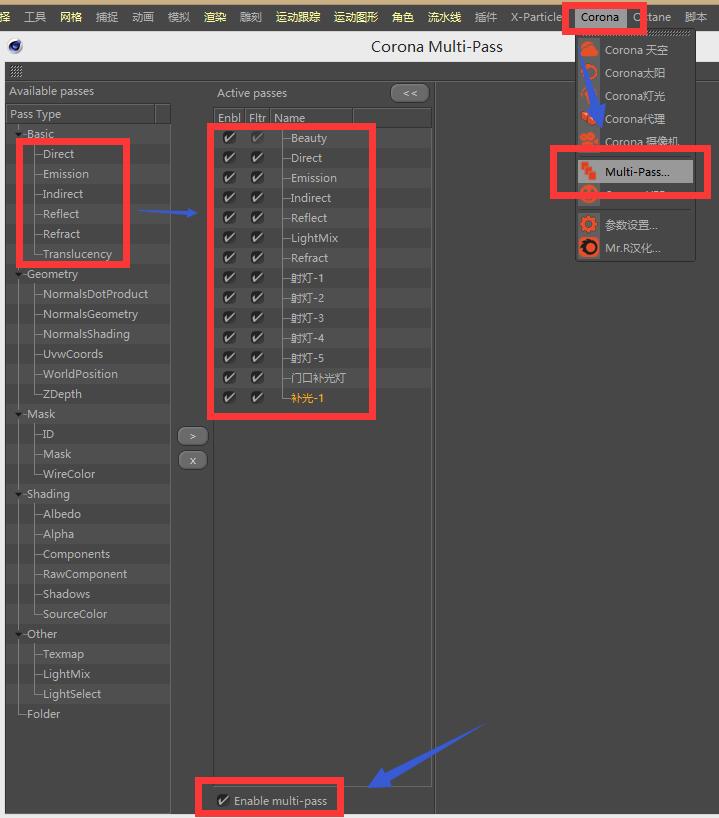Toggle Enbl checkbox for LightMix pass

[229, 238]
